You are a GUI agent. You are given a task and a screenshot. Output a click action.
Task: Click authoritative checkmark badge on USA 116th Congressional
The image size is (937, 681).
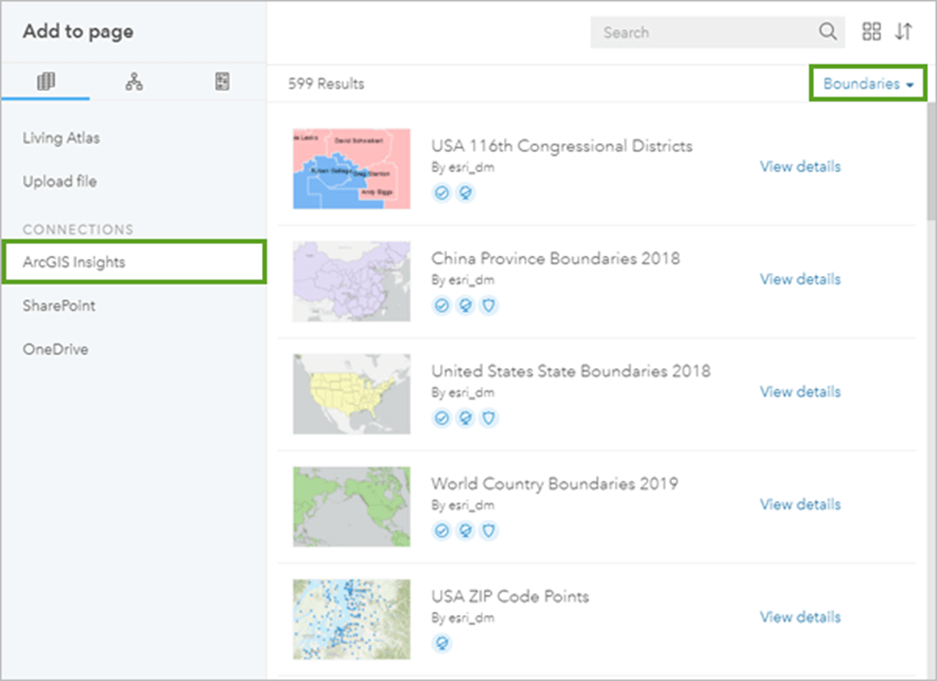coord(441,192)
